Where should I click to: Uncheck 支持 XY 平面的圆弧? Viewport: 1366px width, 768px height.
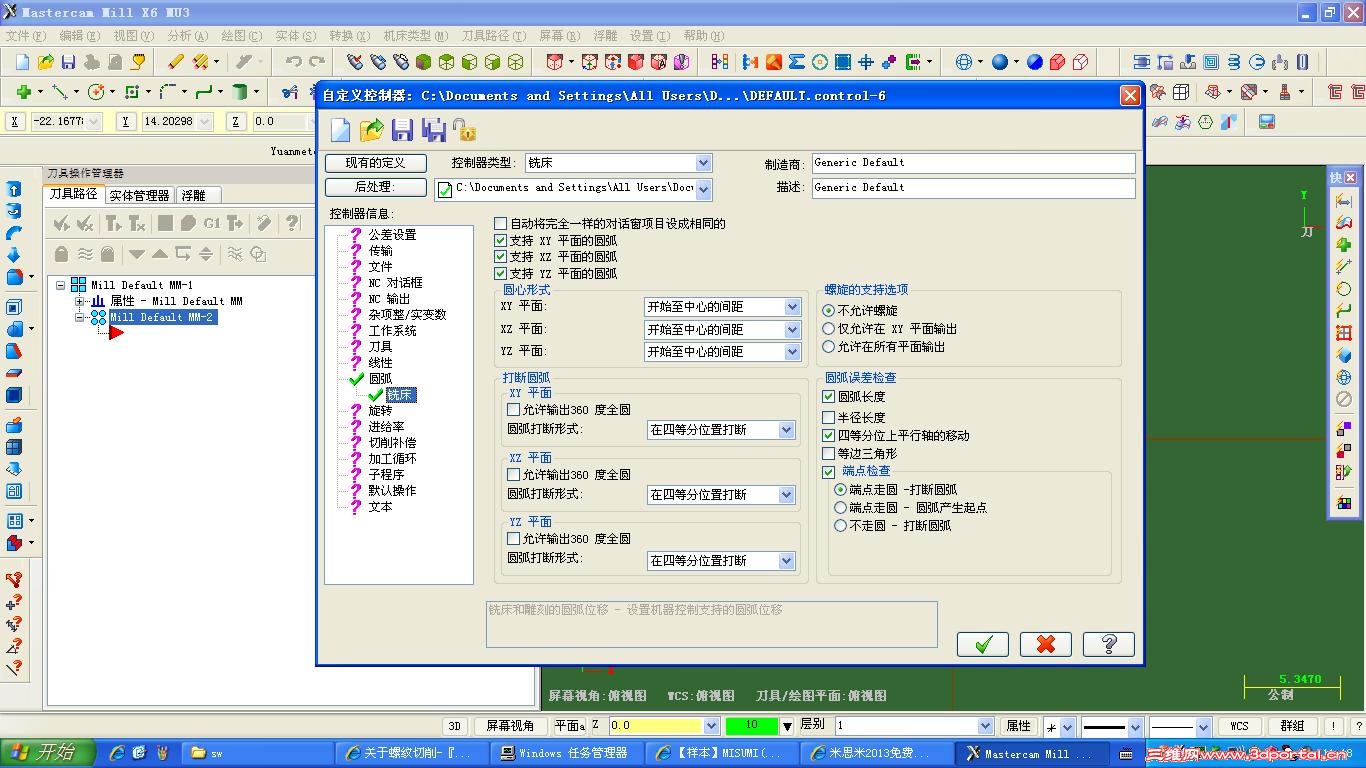[501, 241]
